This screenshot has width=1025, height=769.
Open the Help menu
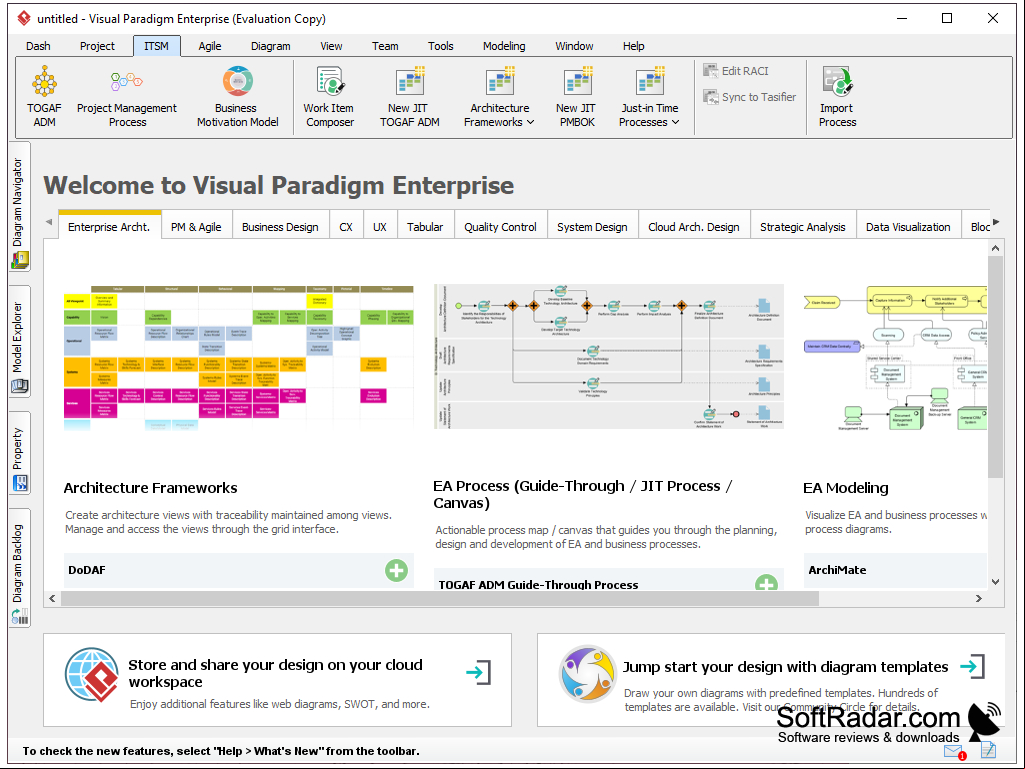(633, 46)
